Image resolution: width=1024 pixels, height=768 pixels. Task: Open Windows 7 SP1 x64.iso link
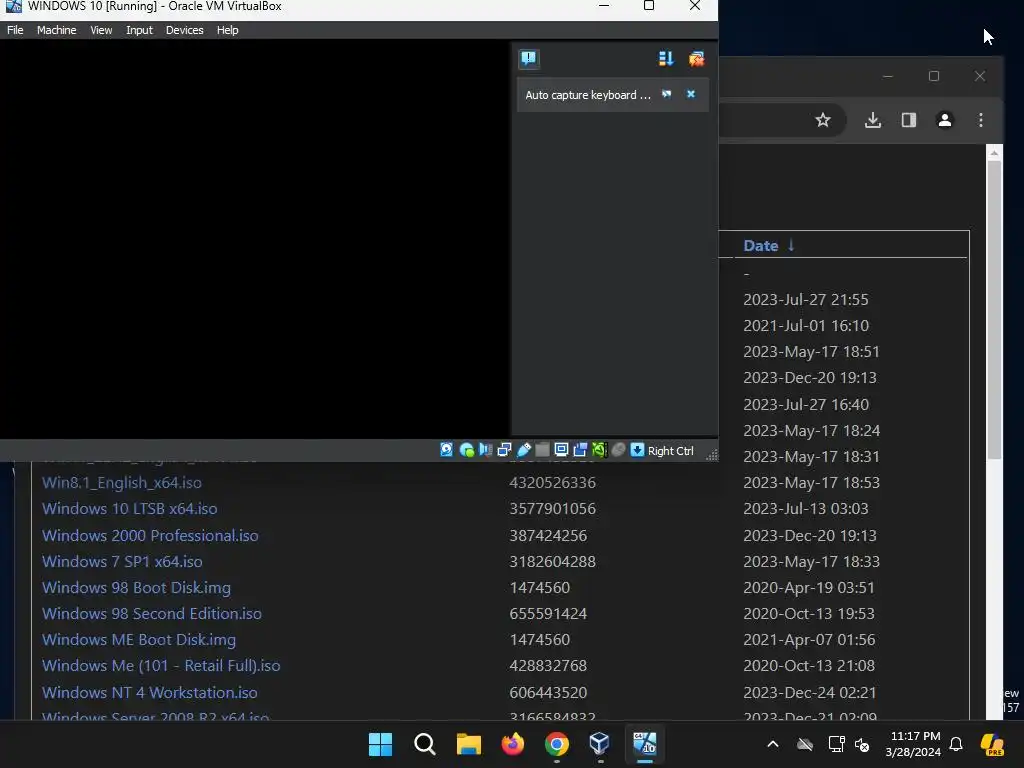(x=122, y=562)
